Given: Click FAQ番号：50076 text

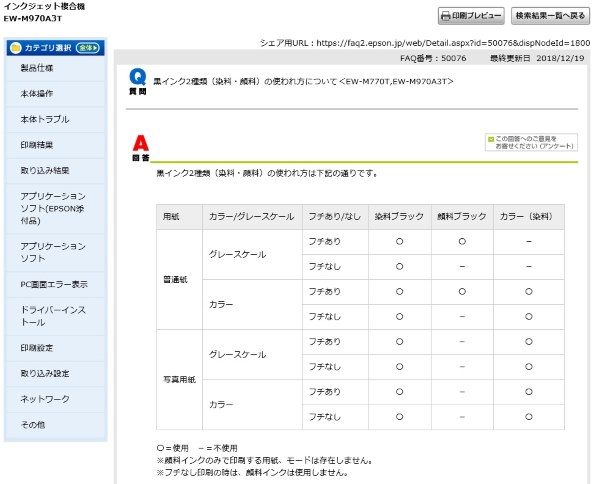Looking at the screenshot, I should (433, 58).
